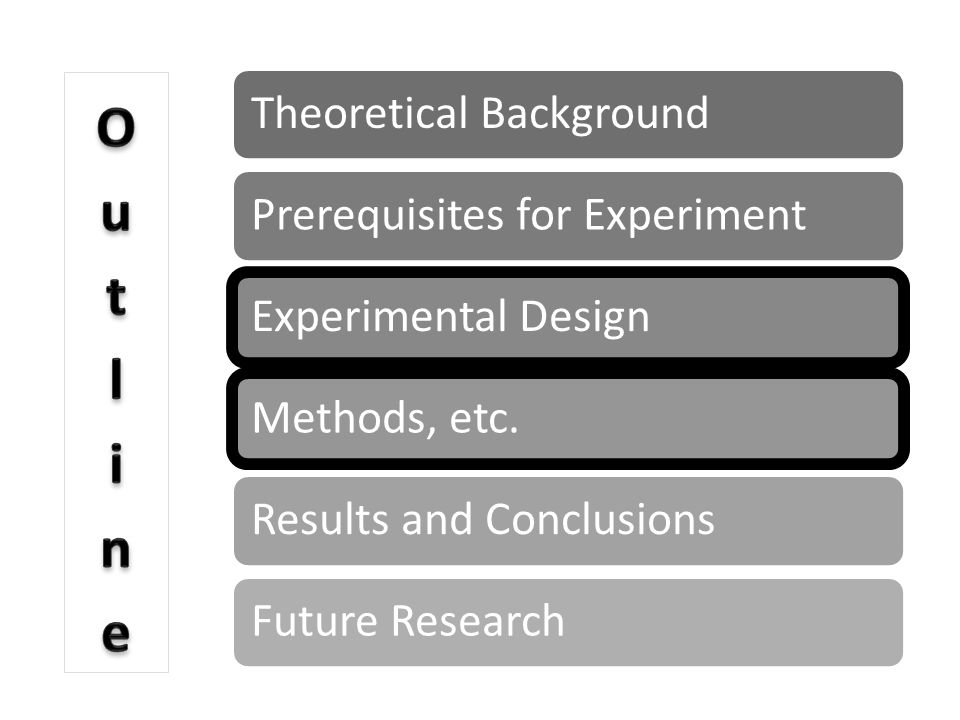Viewport: 960px width, 720px height.
Task: Click the word Design
Action: (x=585, y=318)
